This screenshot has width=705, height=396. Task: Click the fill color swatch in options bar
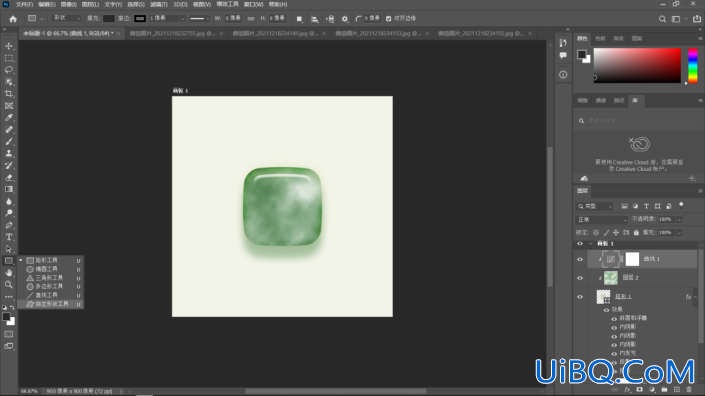click(x=108, y=18)
